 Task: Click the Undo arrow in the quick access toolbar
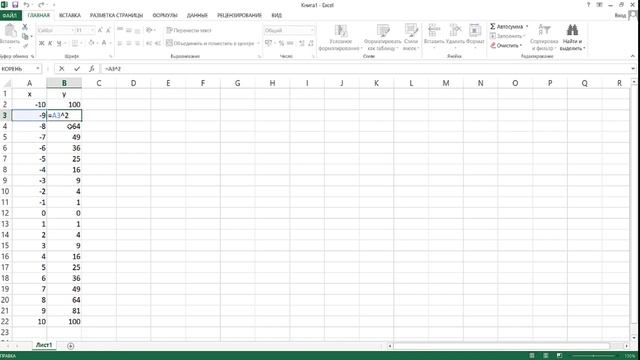tap(27, 5)
